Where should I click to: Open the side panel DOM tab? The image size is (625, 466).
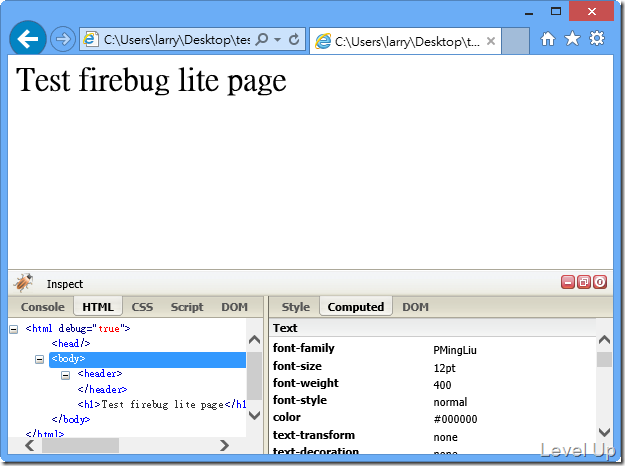point(415,307)
